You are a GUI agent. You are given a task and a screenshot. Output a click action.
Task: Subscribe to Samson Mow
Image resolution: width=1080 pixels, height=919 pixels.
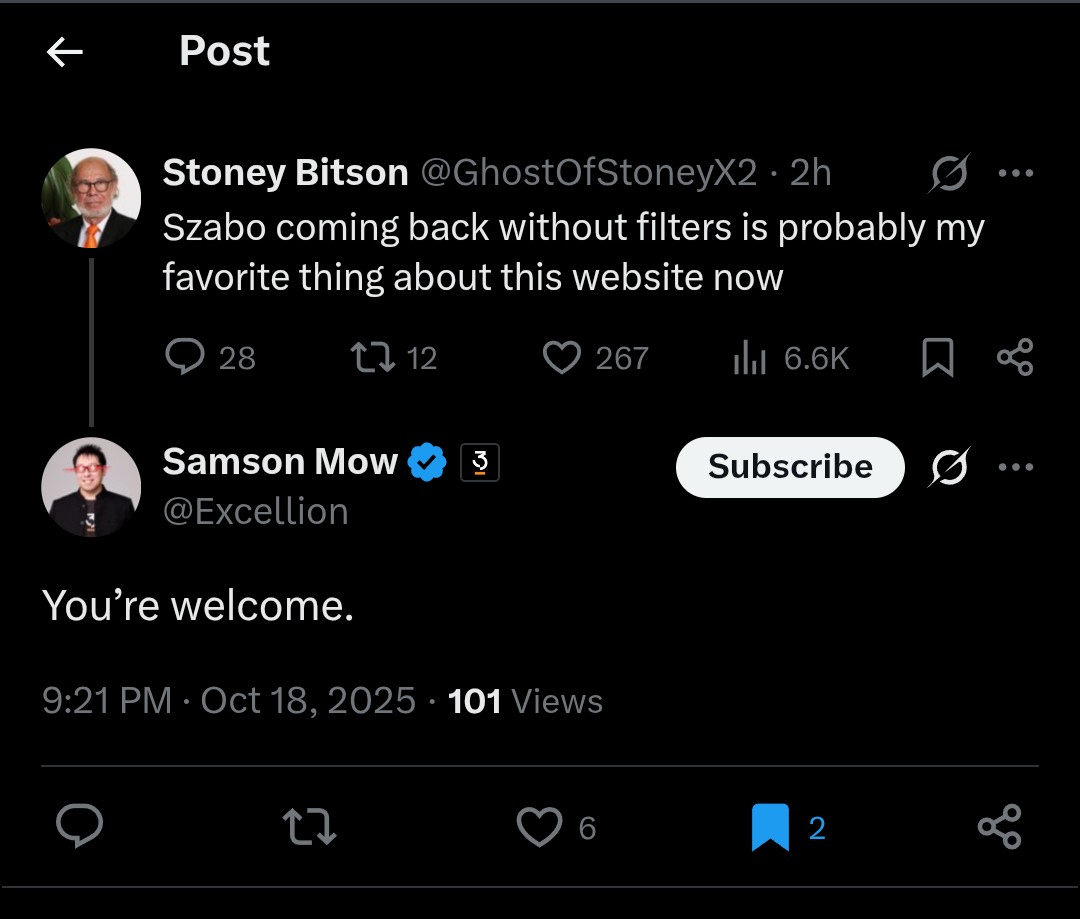click(x=790, y=467)
